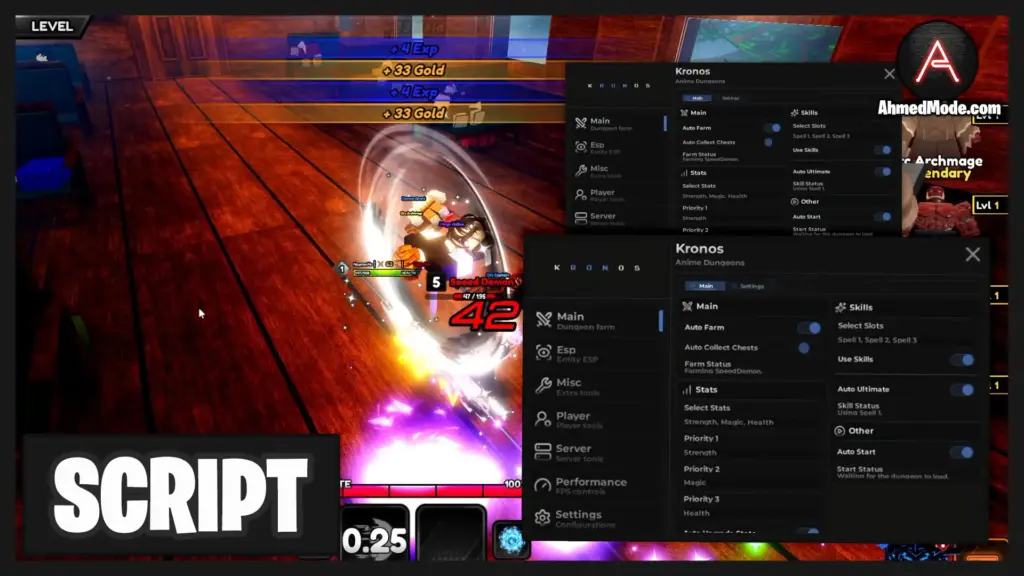Image resolution: width=1024 pixels, height=576 pixels.
Task: Open Select Stats dropdown in back Kronos window
Action: (730, 191)
